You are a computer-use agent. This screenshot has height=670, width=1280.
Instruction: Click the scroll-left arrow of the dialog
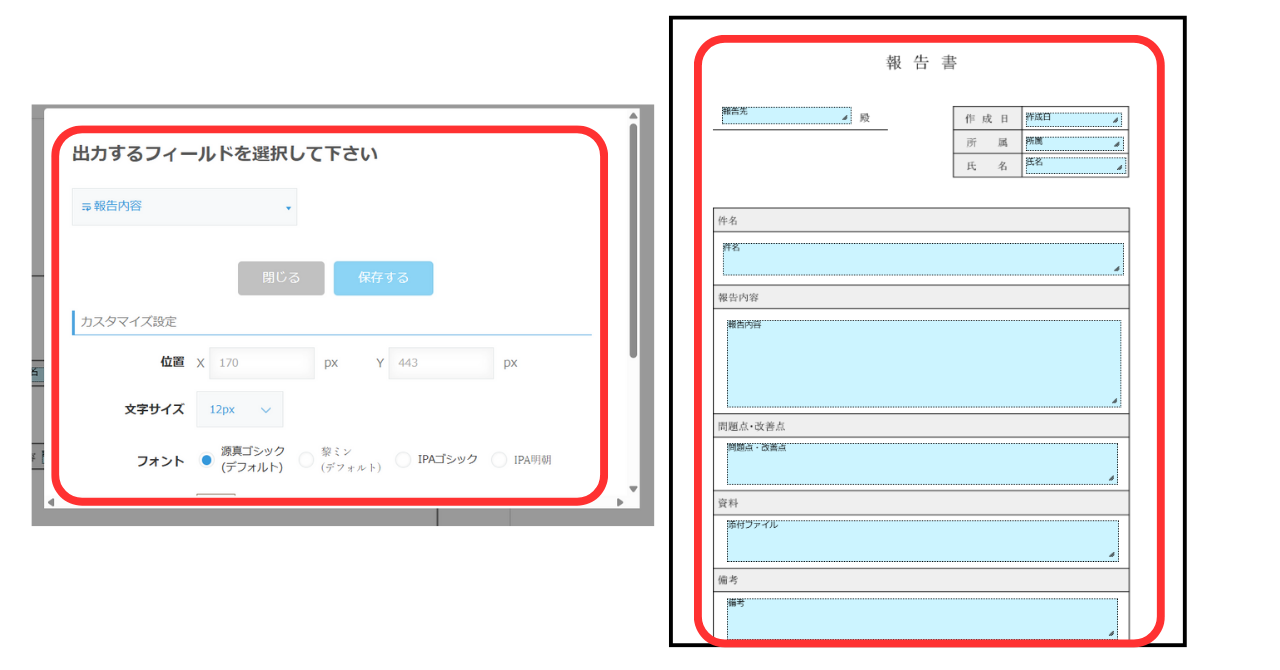point(51,501)
